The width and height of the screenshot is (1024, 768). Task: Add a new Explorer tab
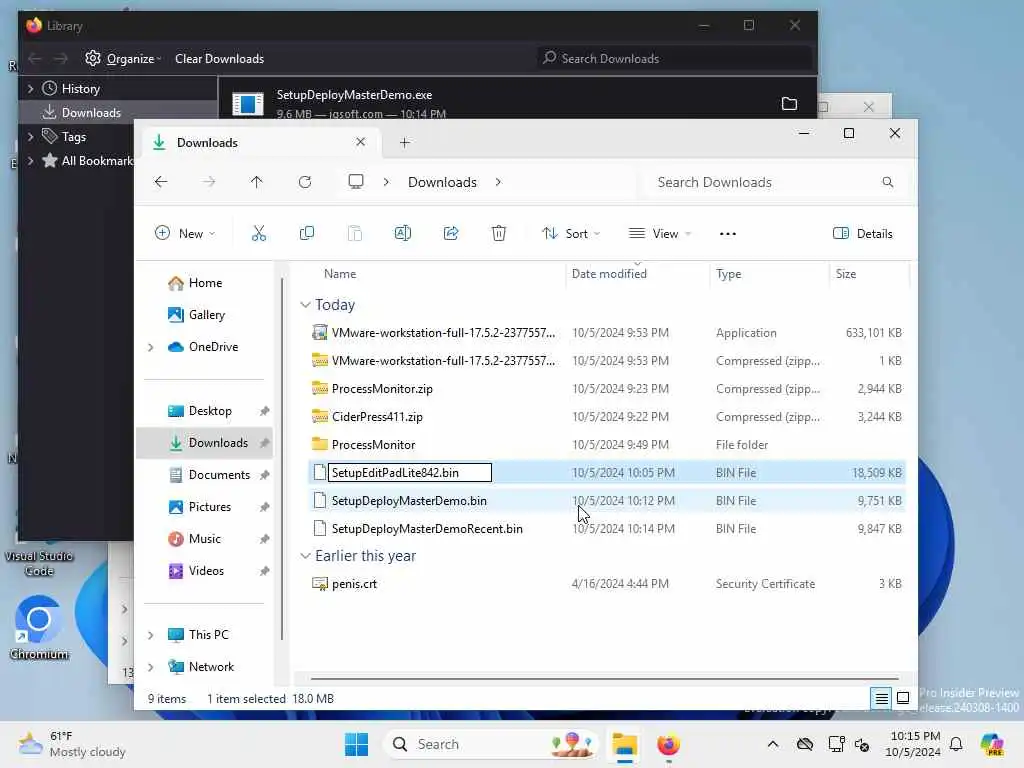(x=405, y=142)
